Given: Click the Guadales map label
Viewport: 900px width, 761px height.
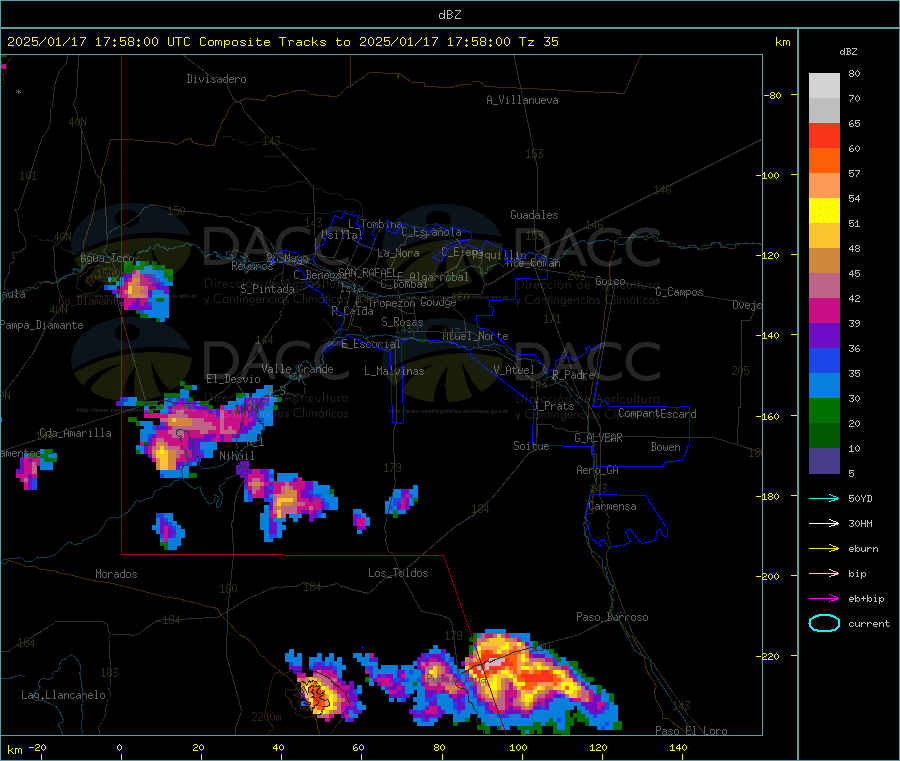Looking at the screenshot, I should coord(534,215).
